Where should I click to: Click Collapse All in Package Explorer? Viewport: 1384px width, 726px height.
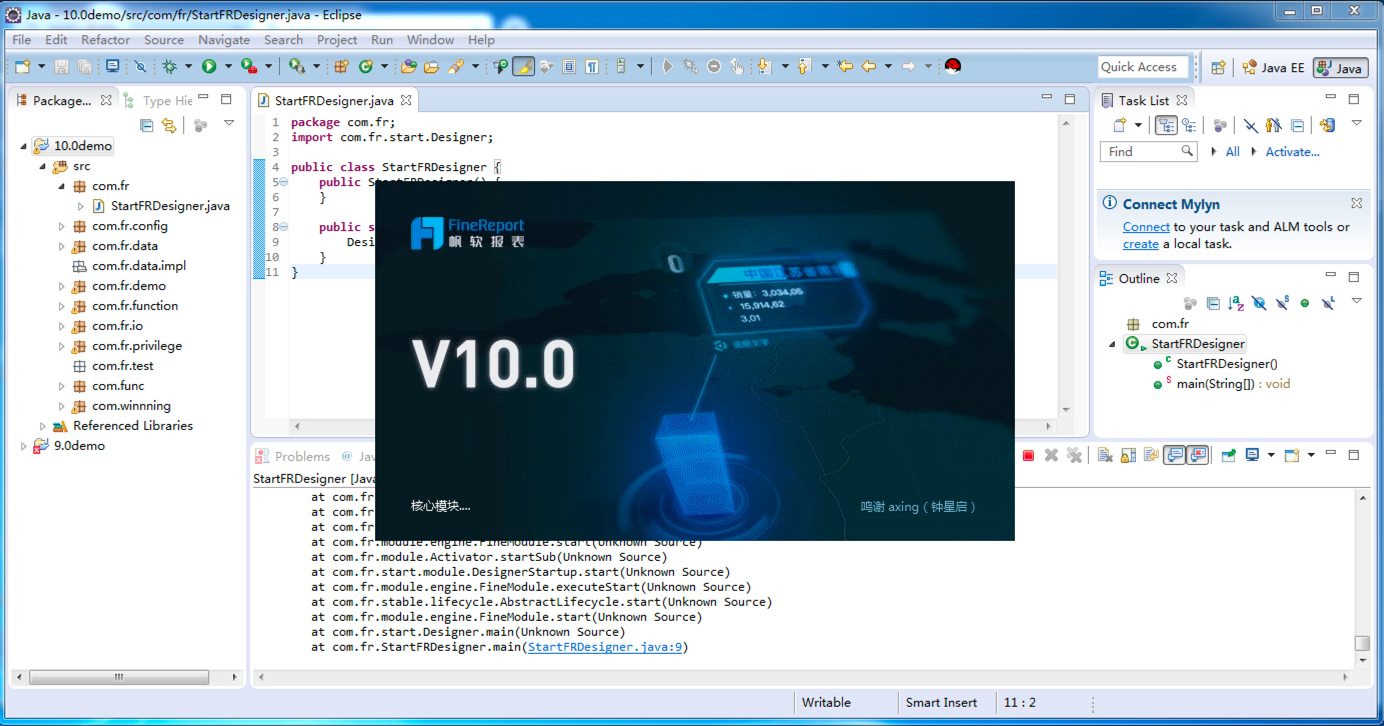click(147, 125)
